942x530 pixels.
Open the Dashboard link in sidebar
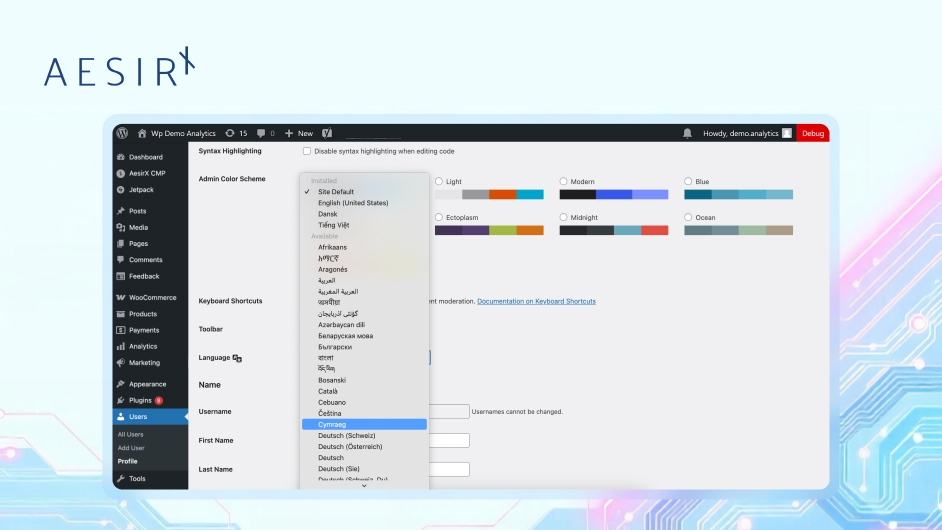pos(146,157)
